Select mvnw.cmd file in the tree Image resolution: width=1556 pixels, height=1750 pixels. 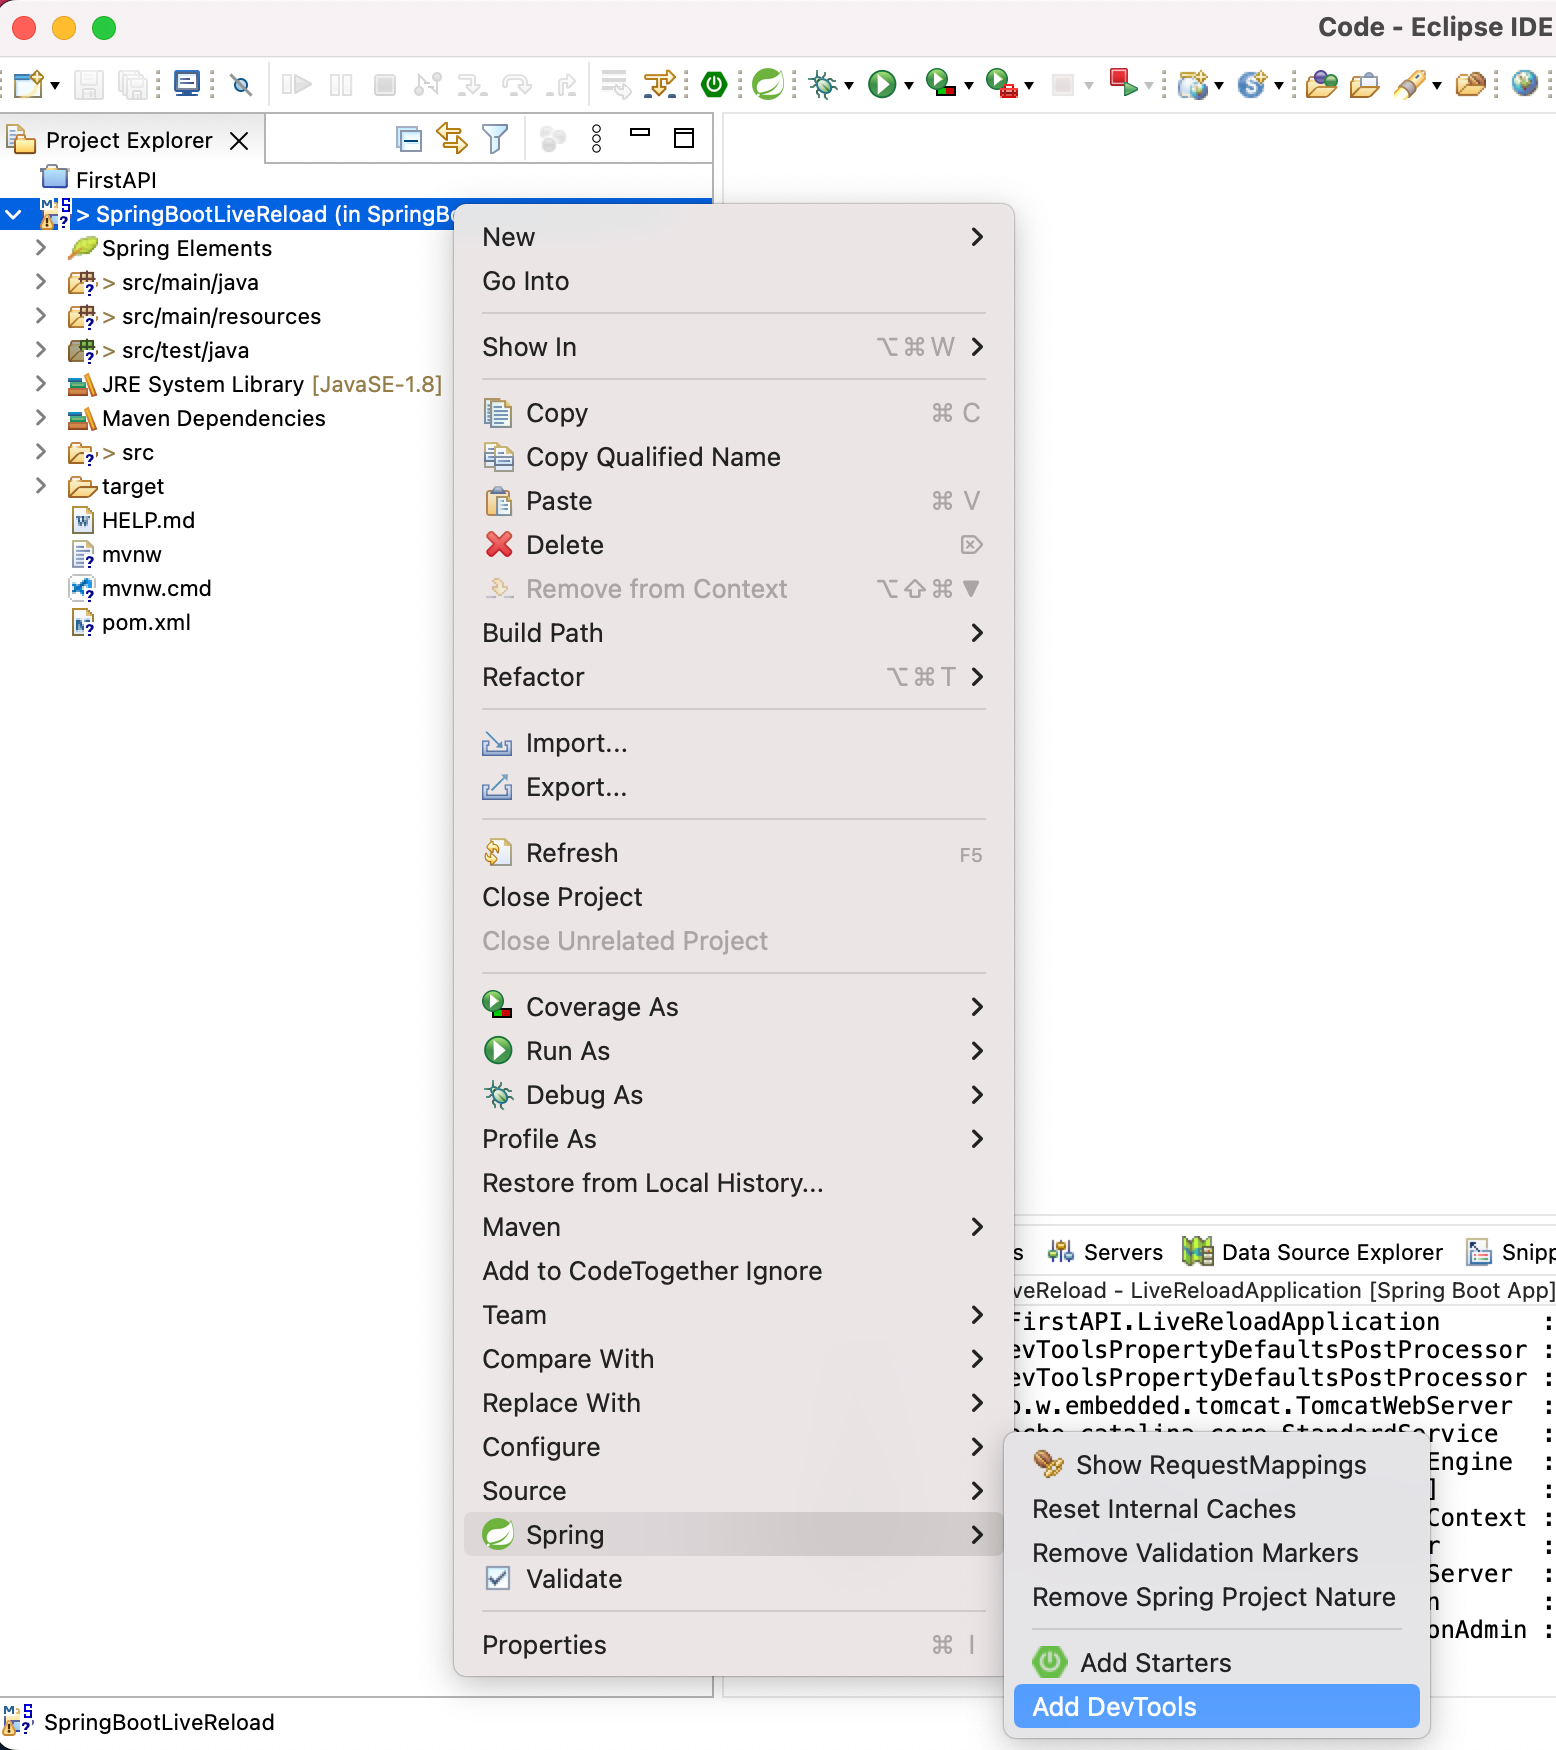141,588
